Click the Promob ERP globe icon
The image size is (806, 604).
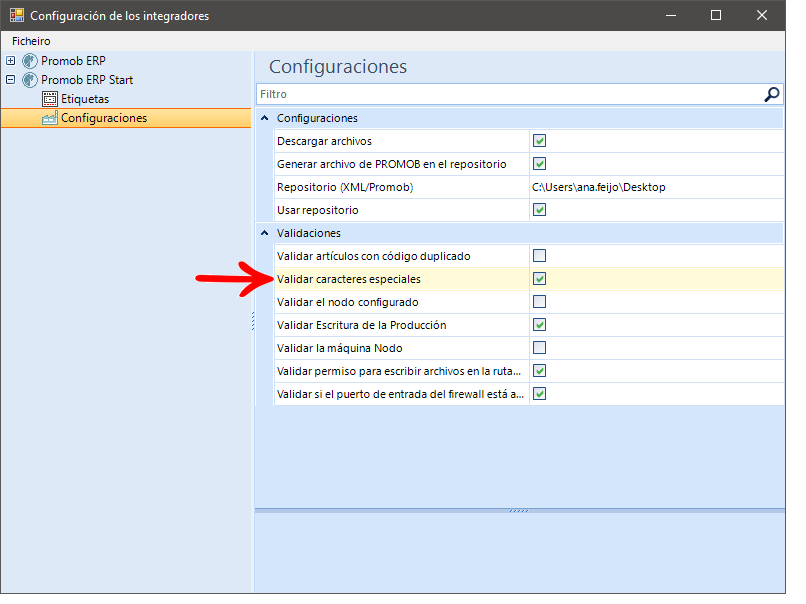30,61
